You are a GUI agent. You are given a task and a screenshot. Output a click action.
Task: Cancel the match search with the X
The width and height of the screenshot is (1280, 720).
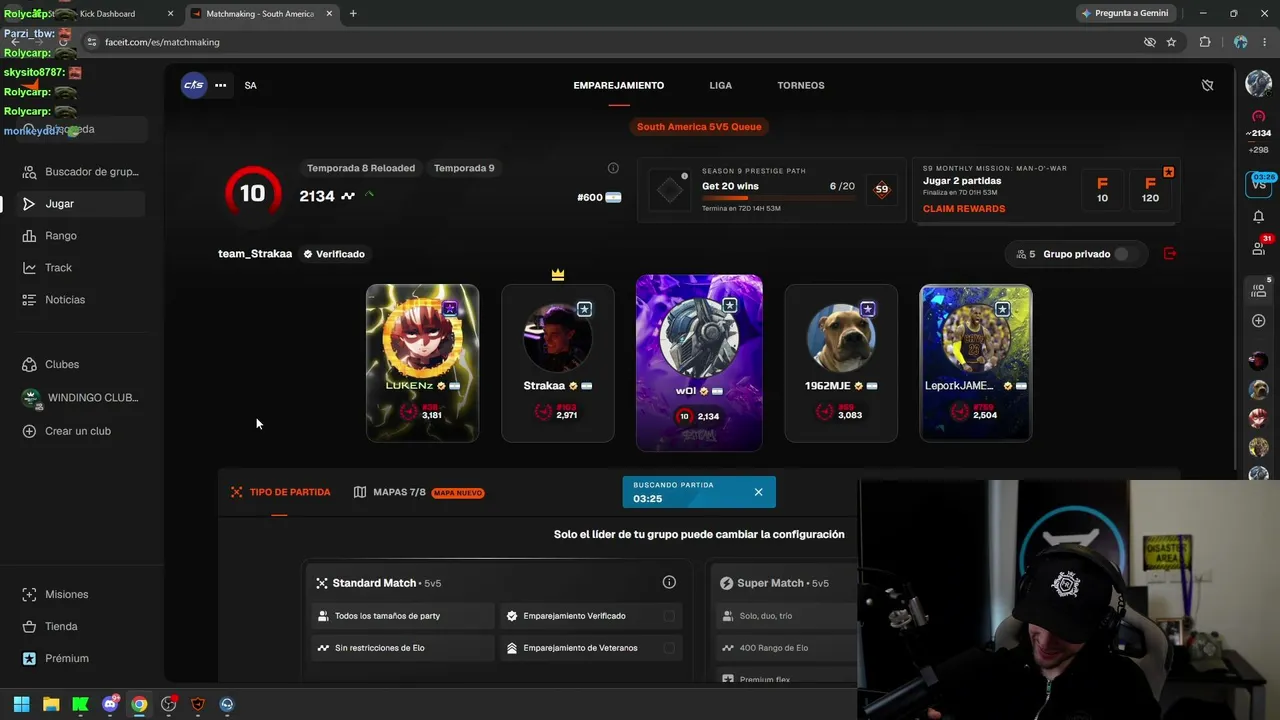pos(758,492)
